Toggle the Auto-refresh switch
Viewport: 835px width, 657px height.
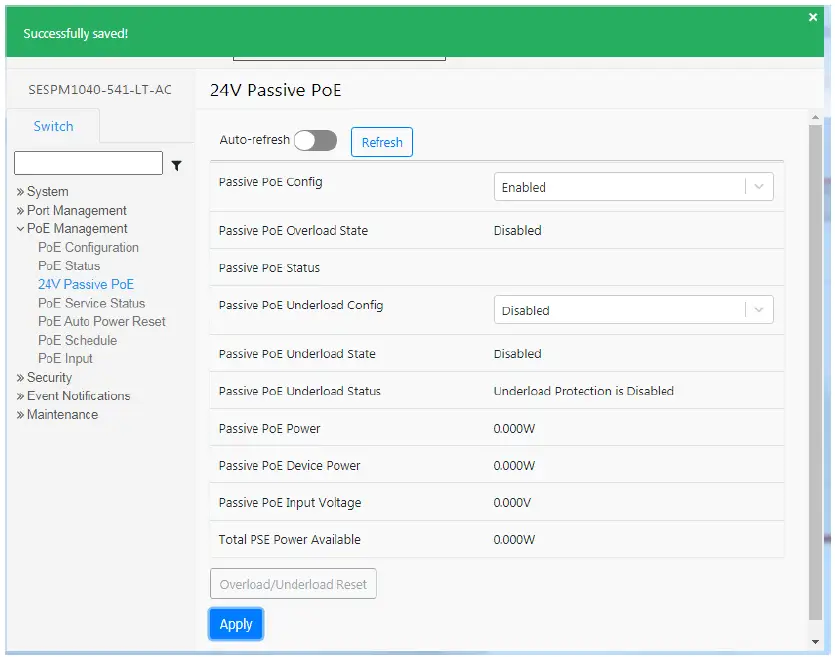pos(315,141)
